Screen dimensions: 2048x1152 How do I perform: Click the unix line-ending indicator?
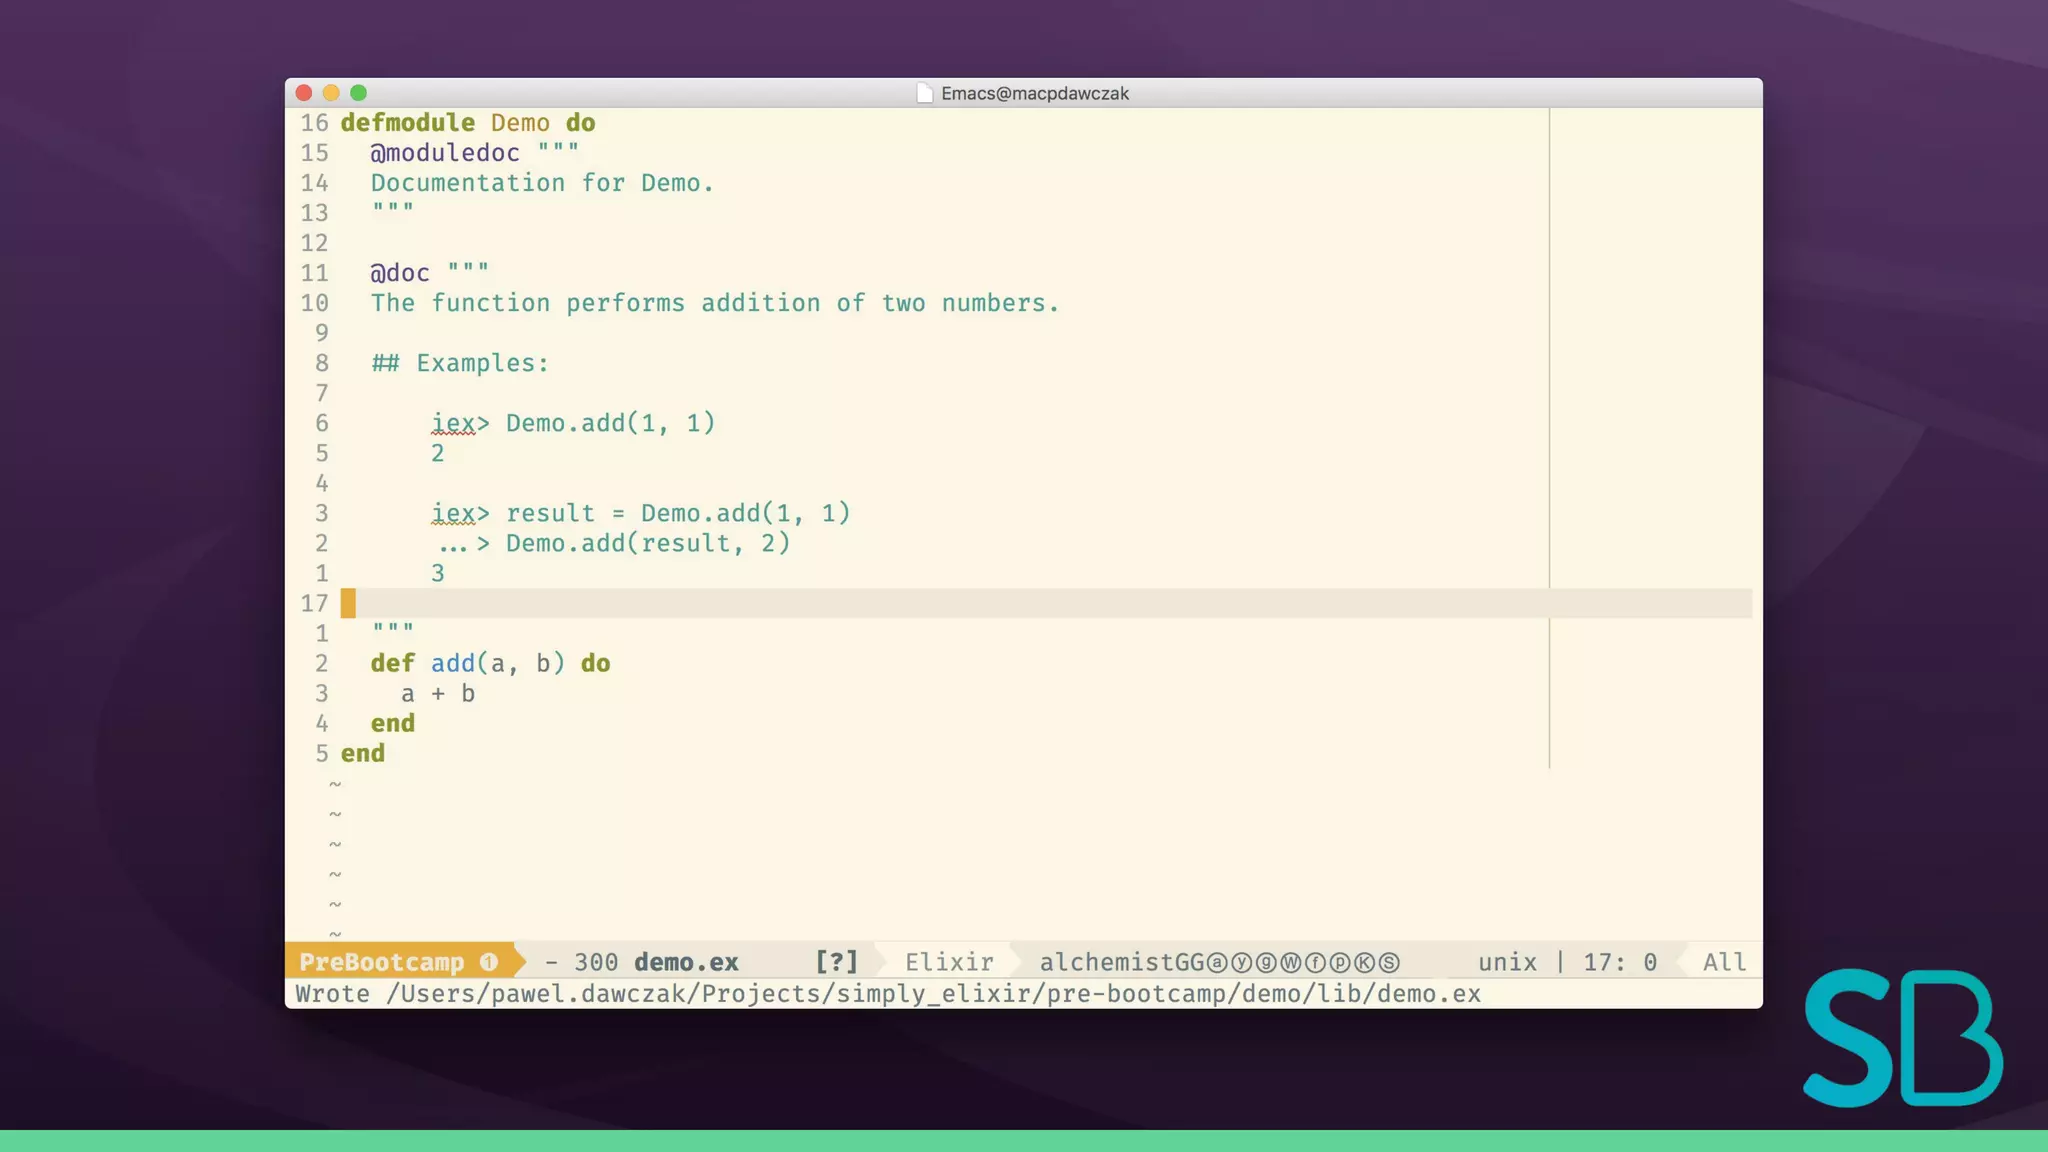1507,962
